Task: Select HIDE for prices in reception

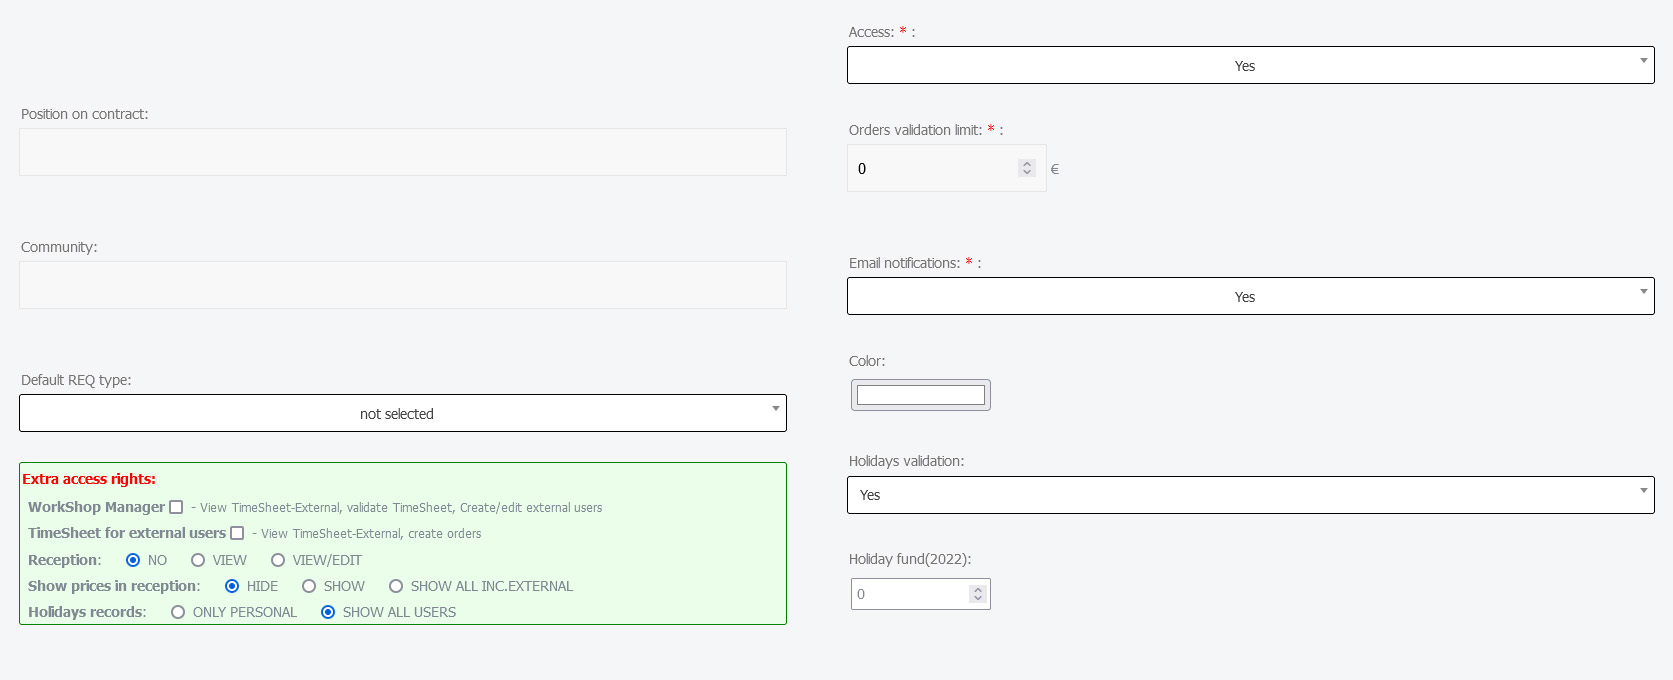Action: coord(232,586)
